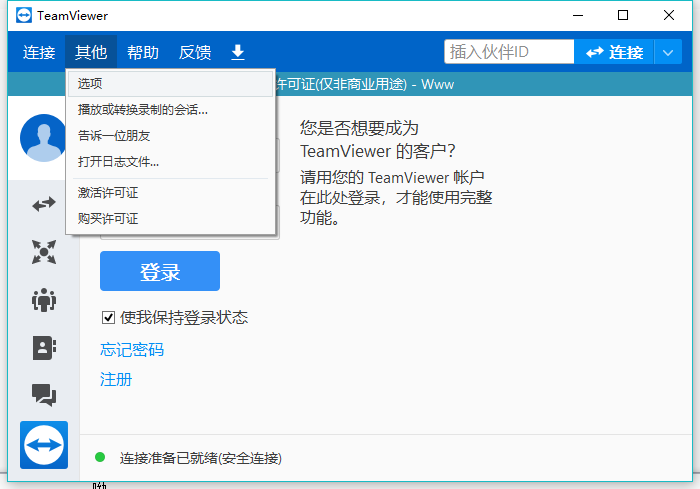Expand the connect button dropdown arrow

pyautogui.click(x=668, y=52)
